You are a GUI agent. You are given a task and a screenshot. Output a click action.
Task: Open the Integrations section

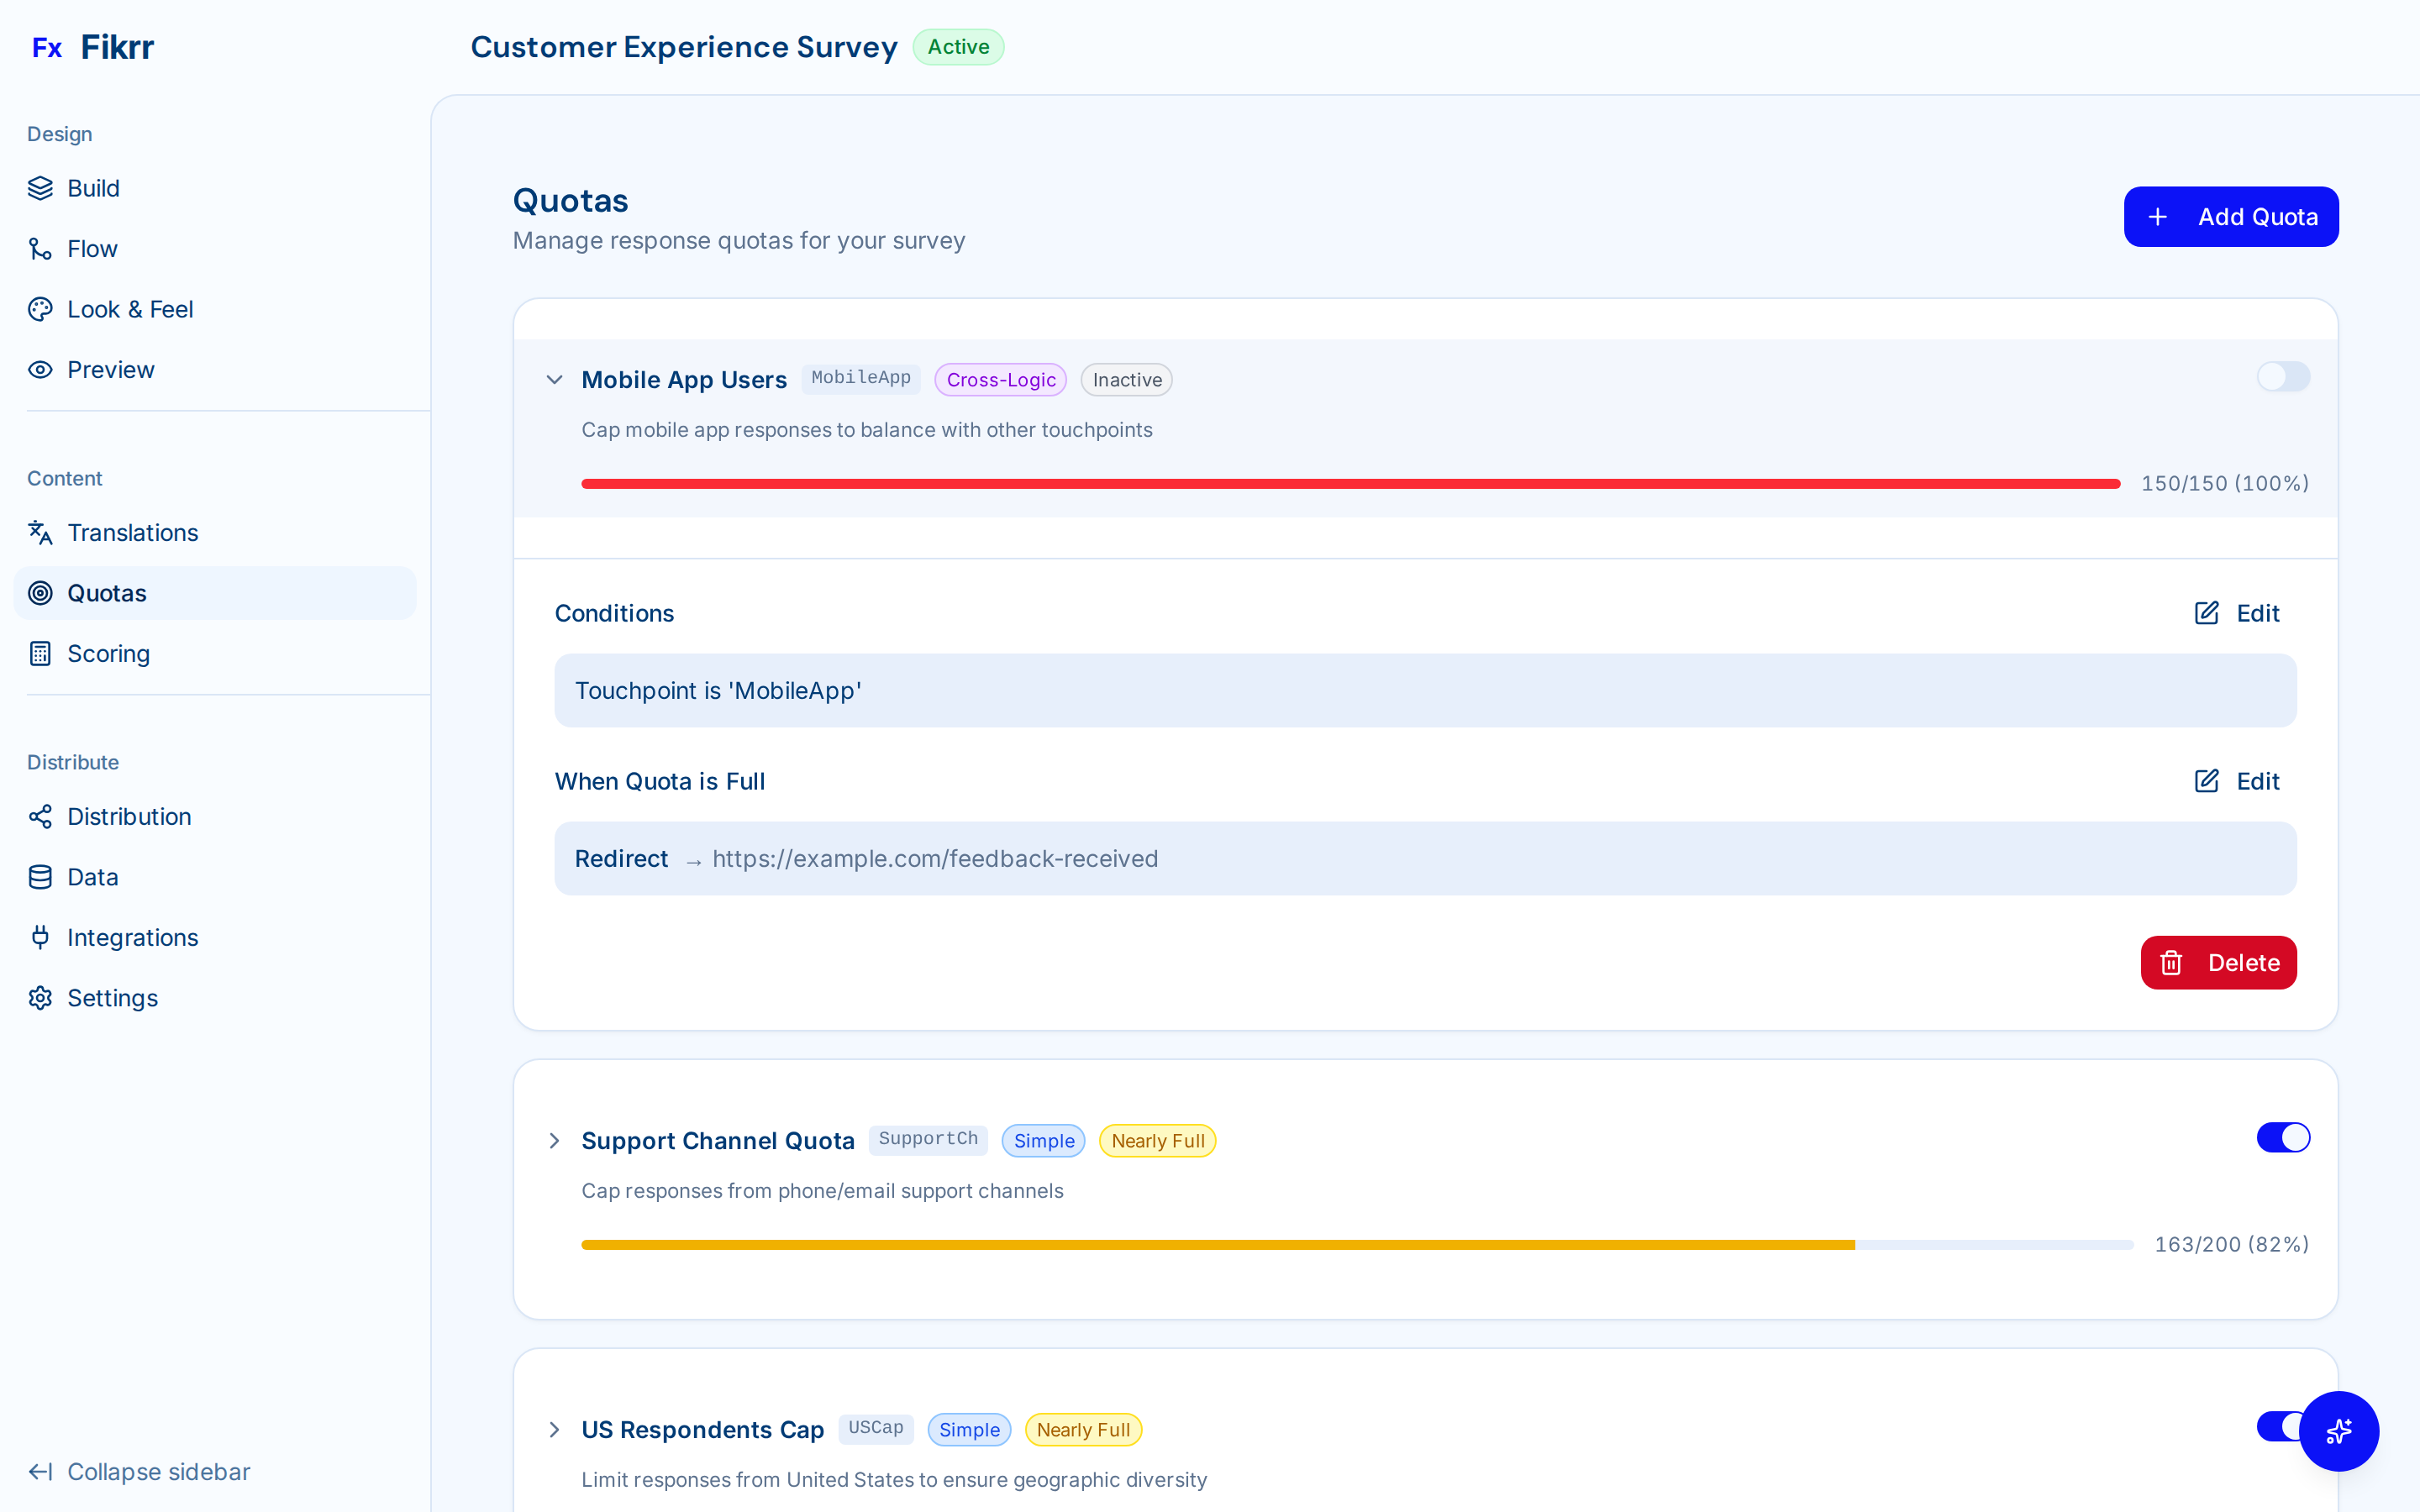click(x=132, y=937)
